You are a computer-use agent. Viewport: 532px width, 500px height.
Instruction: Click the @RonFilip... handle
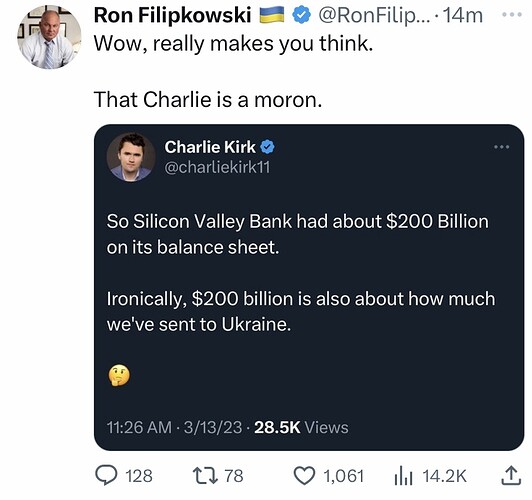pos(374,16)
